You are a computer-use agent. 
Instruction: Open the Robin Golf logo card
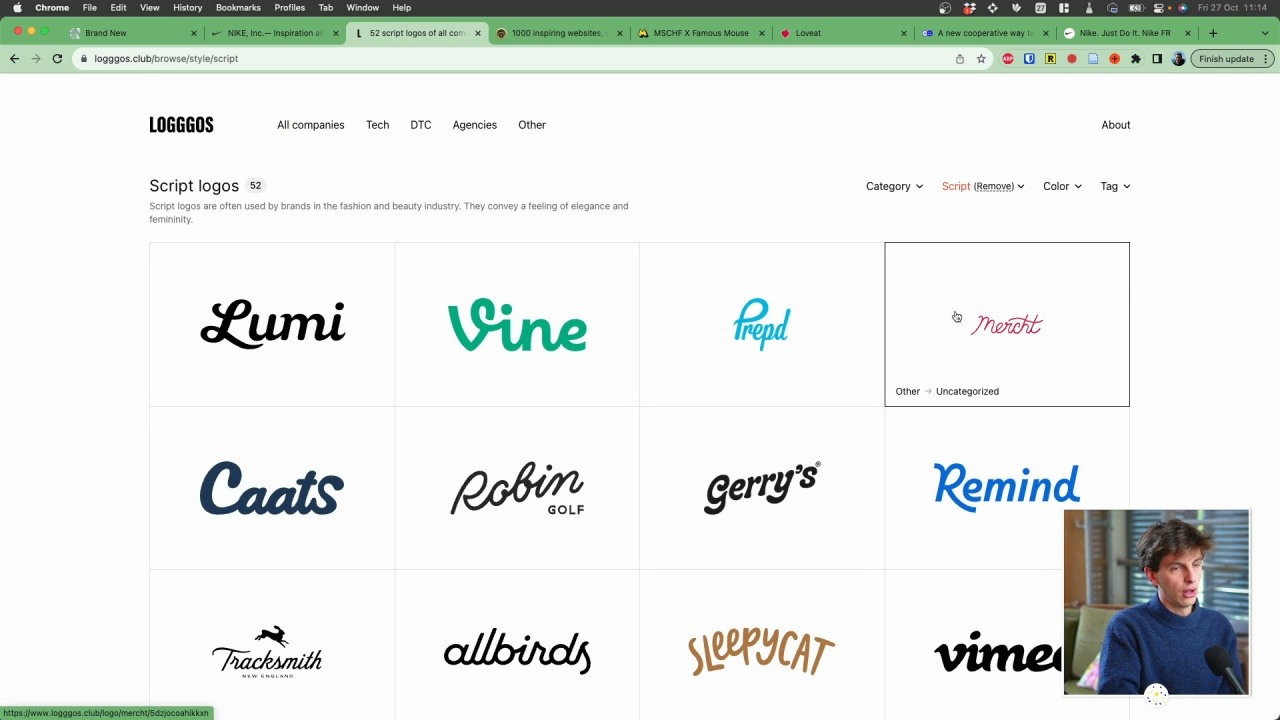pyautogui.click(x=517, y=488)
